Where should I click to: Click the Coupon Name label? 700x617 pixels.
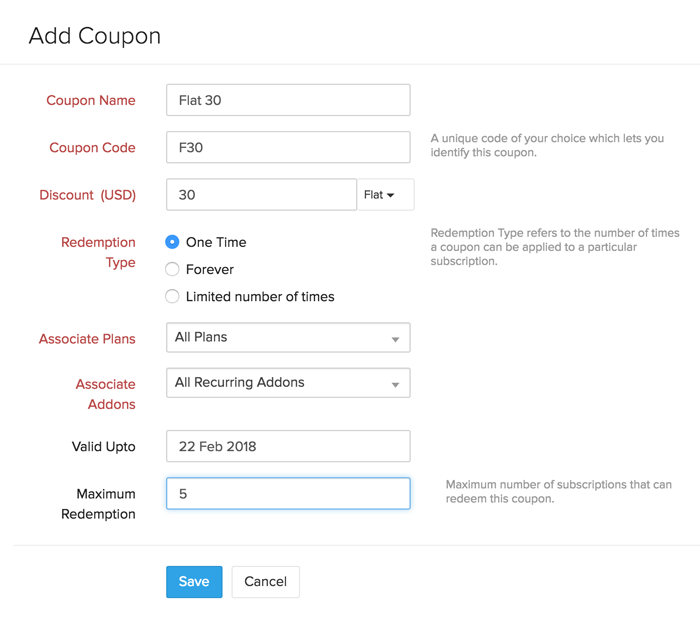91,100
